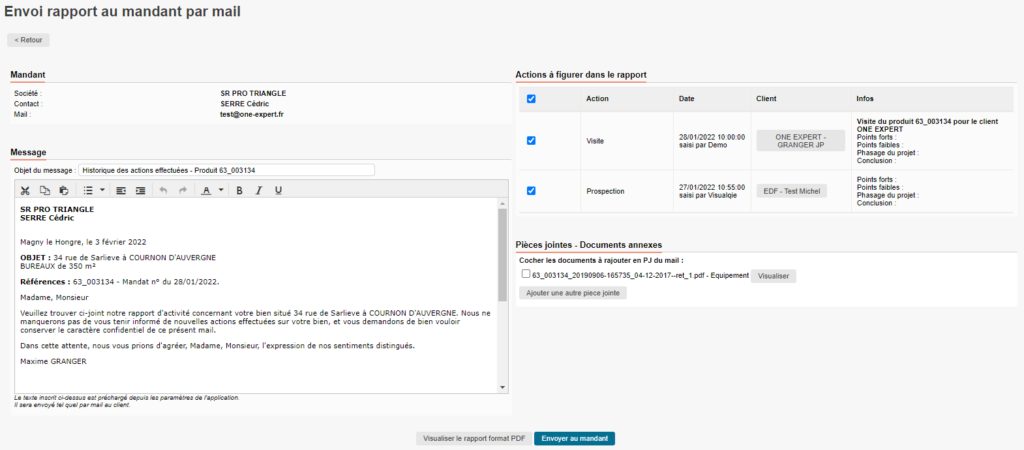Screen dimensions: 1024x450
Task: Decrease indent in message editor
Action: click(121, 190)
